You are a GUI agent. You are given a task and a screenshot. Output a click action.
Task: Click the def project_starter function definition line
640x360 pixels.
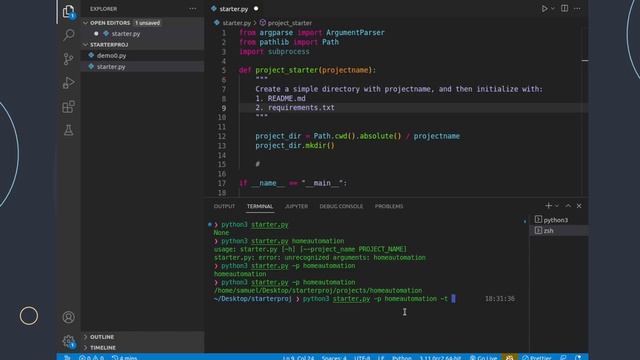point(307,70)
